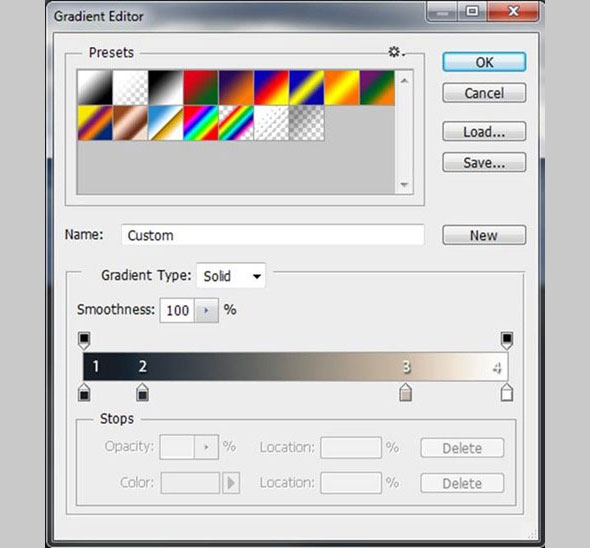
Task: Click the presets scrollbar down arrow
Action: (x=404, y=184)
